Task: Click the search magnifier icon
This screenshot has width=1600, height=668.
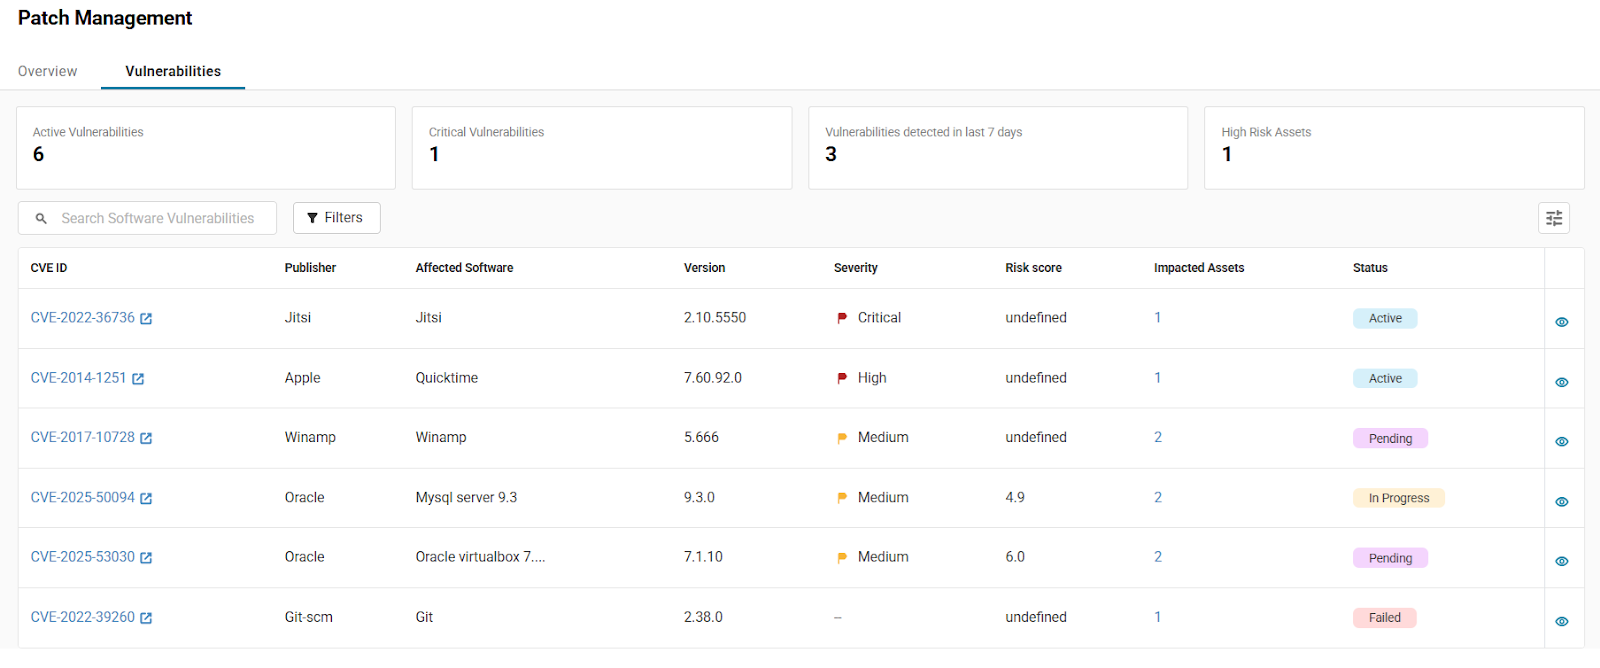Action: click(x=41, y=218)
